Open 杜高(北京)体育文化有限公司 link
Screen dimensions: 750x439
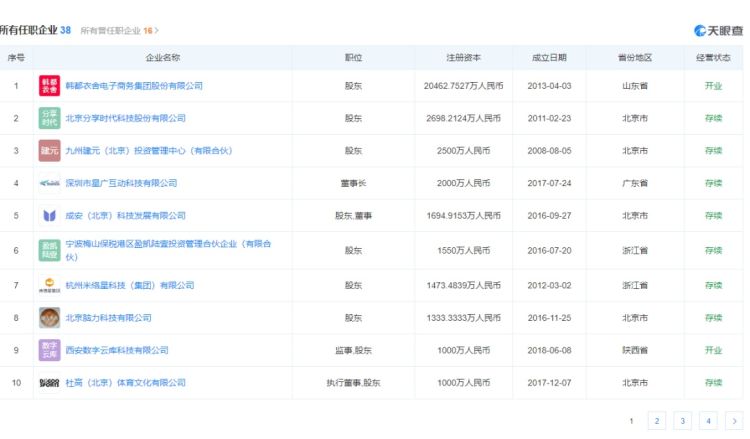pos(125,383)
